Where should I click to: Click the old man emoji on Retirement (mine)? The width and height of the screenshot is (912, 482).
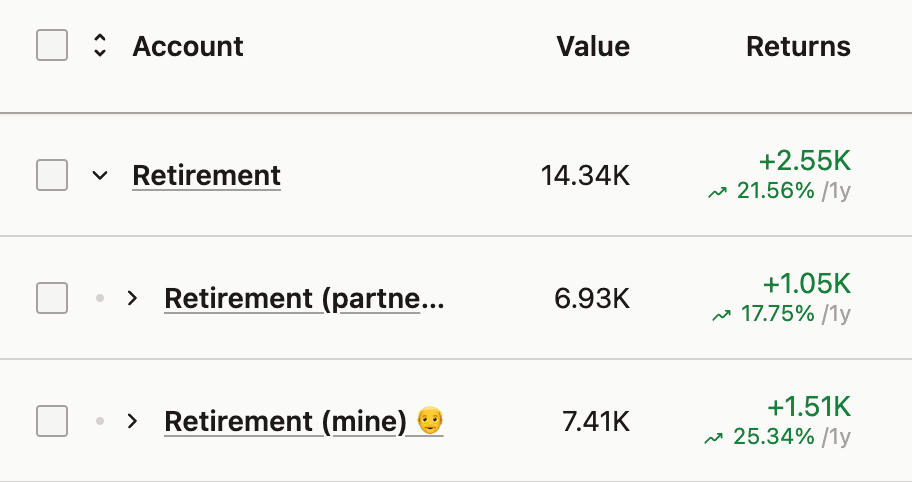coord(430,421)
